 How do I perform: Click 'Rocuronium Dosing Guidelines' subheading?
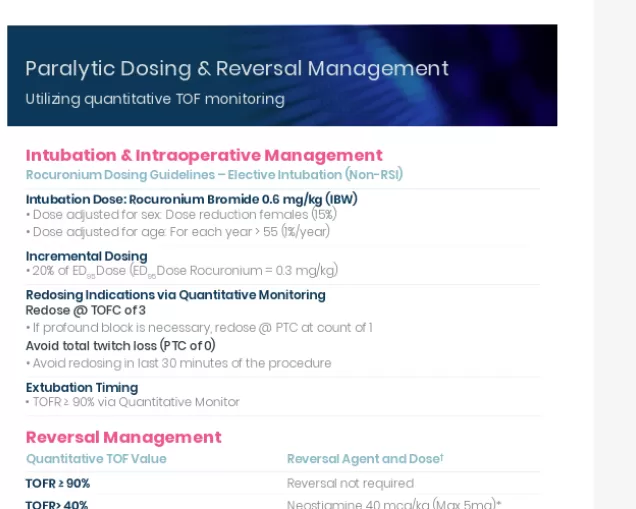[x=214, y=175]
